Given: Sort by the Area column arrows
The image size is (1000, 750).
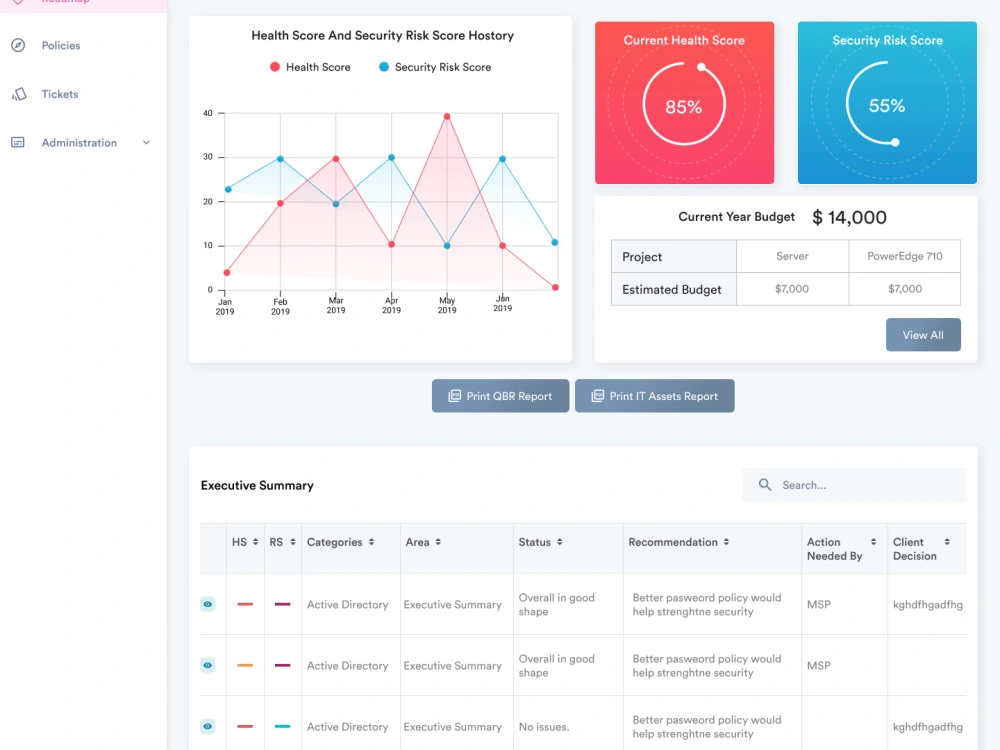Looking at the screenshot, I should [438, 542].
